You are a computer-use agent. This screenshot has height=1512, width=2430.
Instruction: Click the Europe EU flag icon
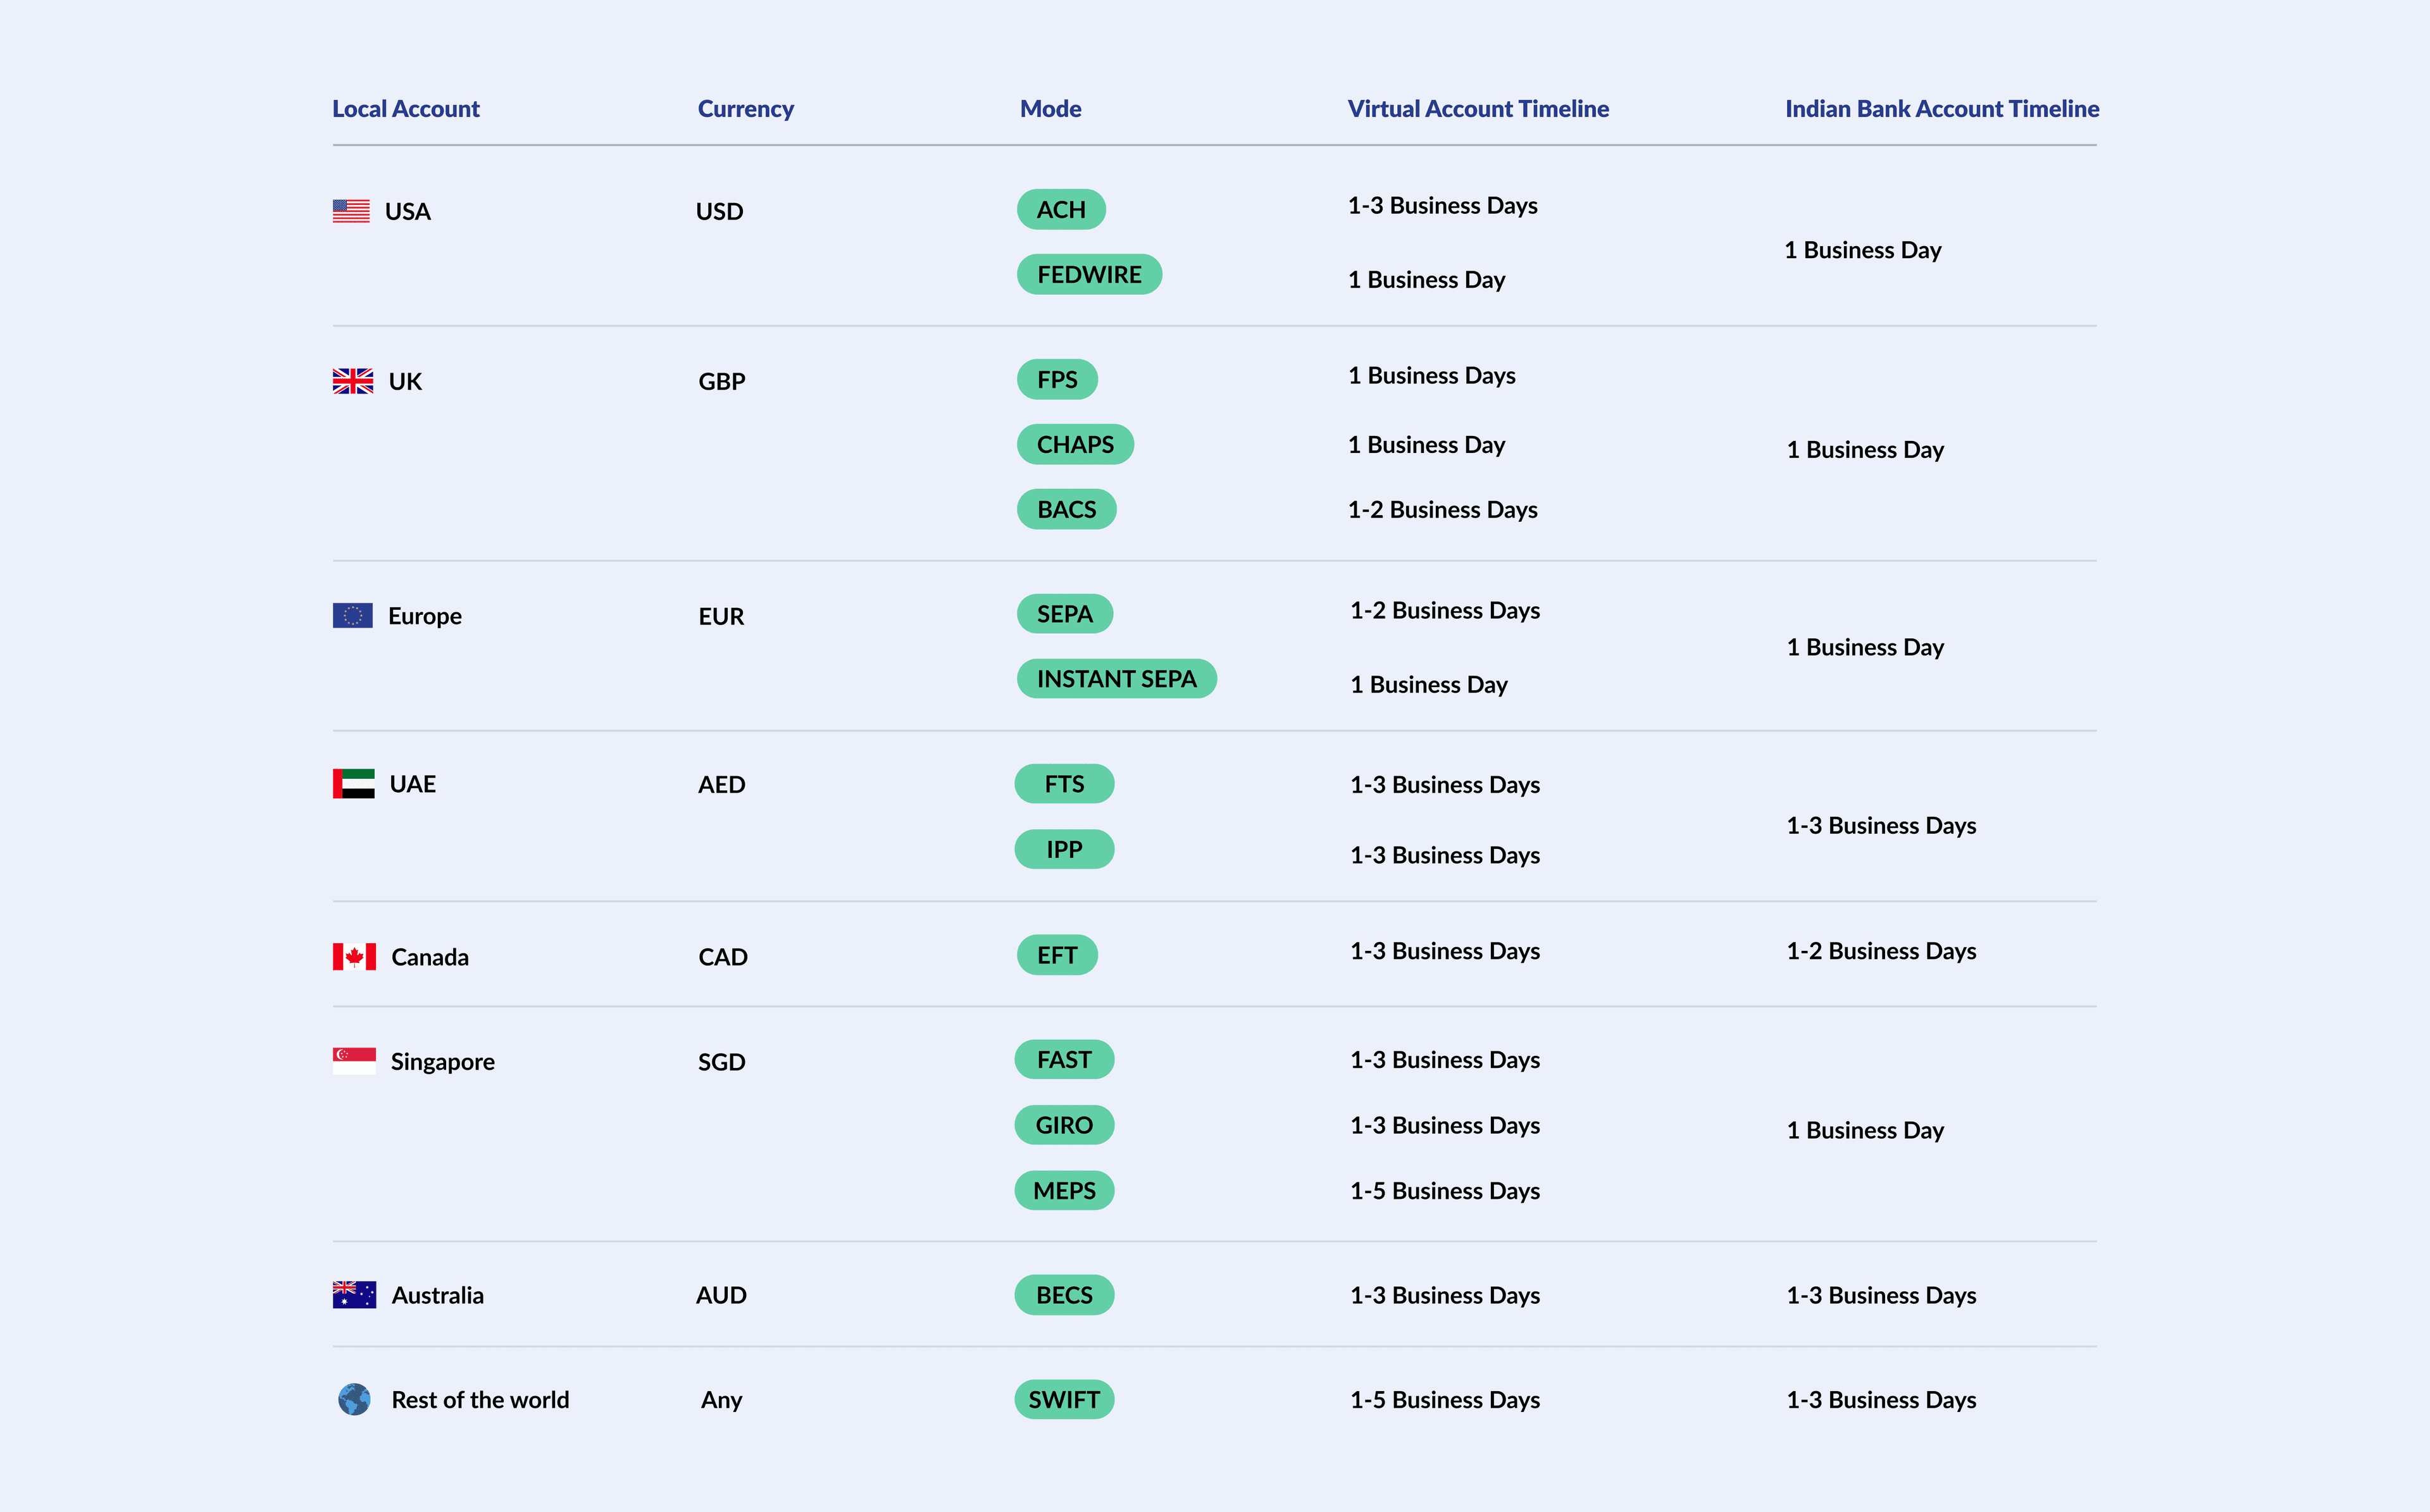(x=353, y=615)
